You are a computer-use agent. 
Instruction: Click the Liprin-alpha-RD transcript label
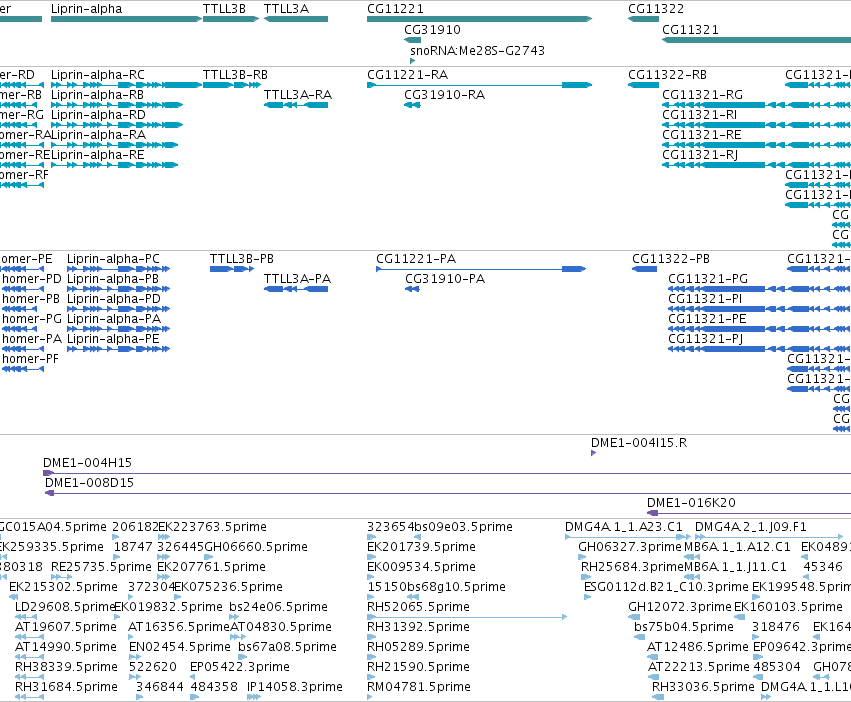pos(98,115)
